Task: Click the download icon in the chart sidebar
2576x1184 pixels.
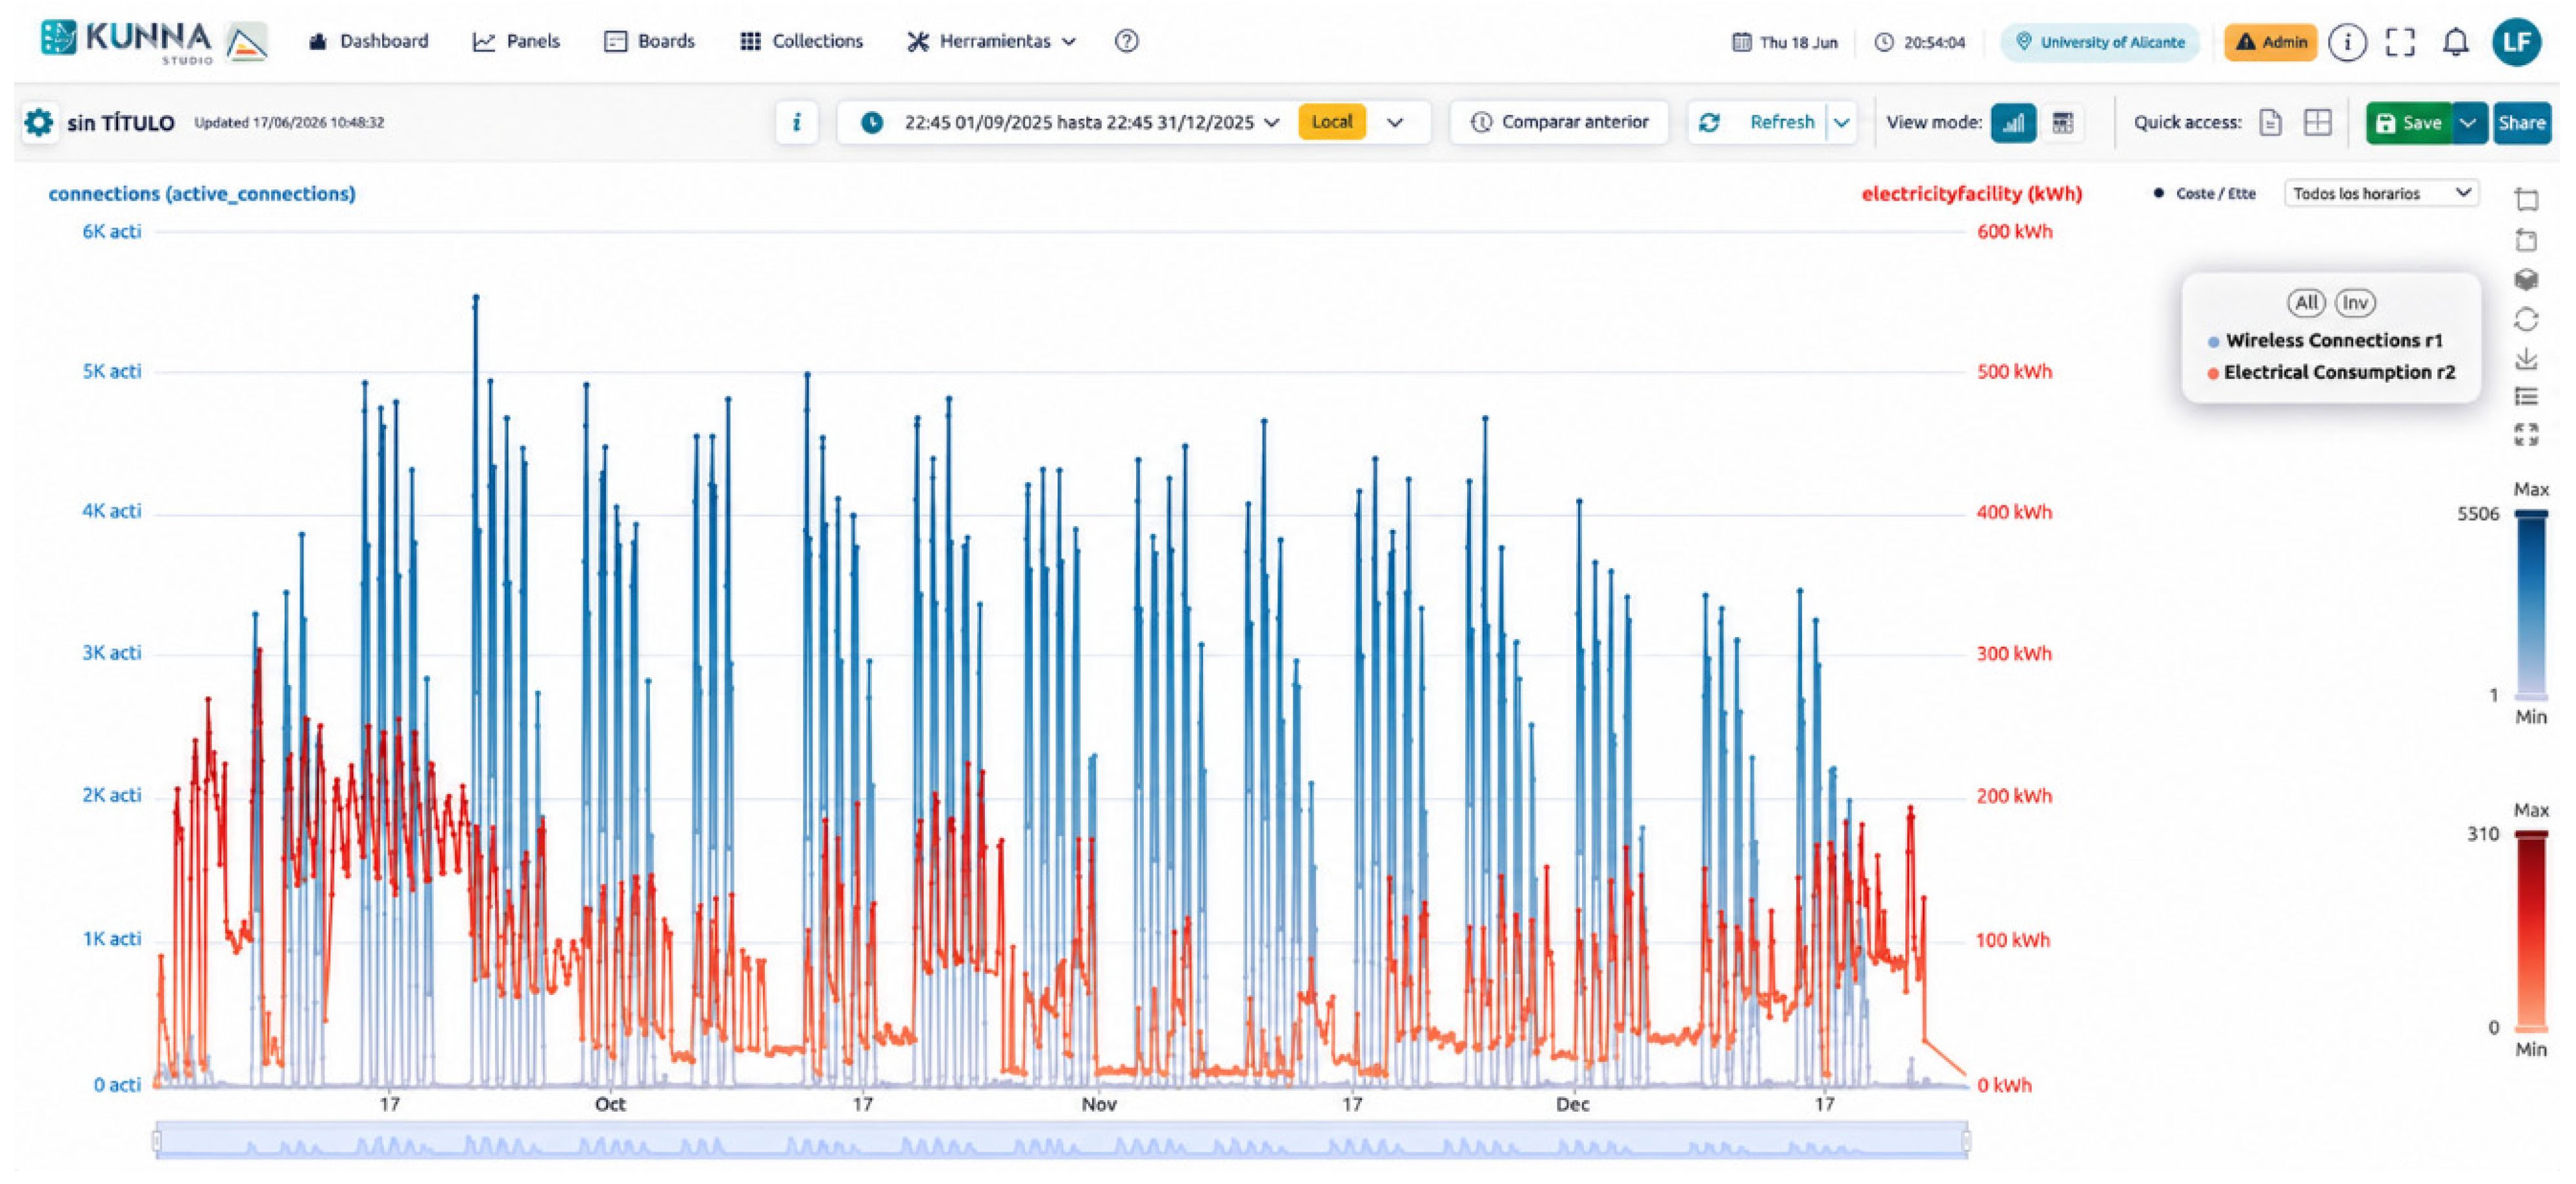Action: coord(2526,358)
